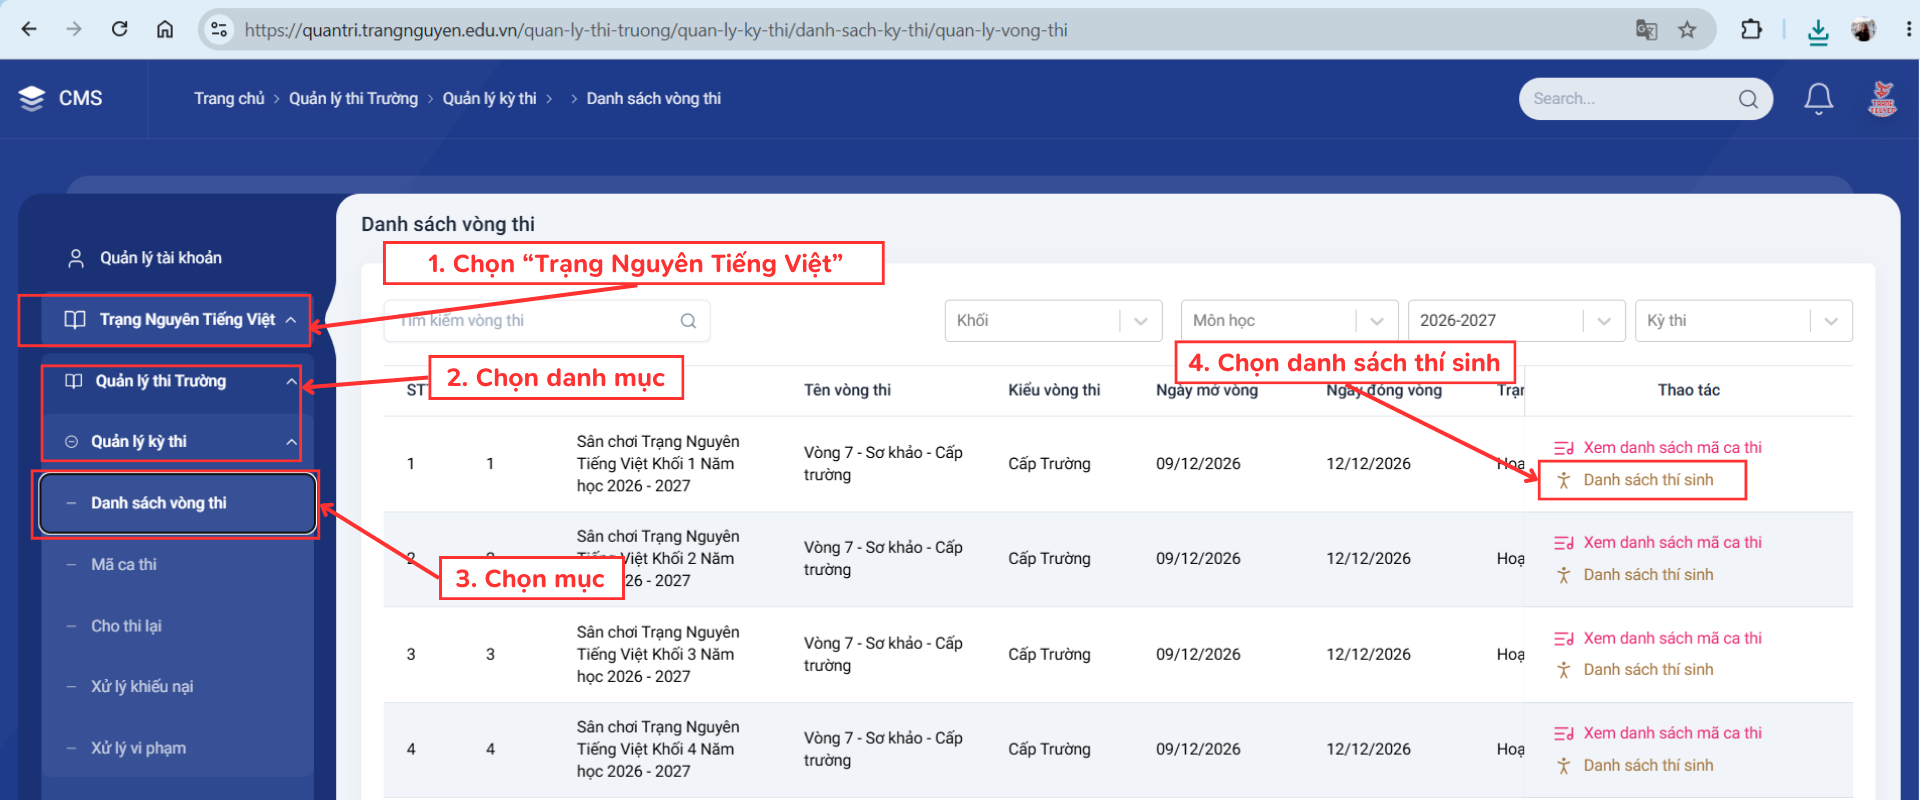The height and width of the screenshot is (800, 1920).
Task: Click the list icon of Xem danh sách mã ca thi, row 3
Action: (x=1564, y=638)
